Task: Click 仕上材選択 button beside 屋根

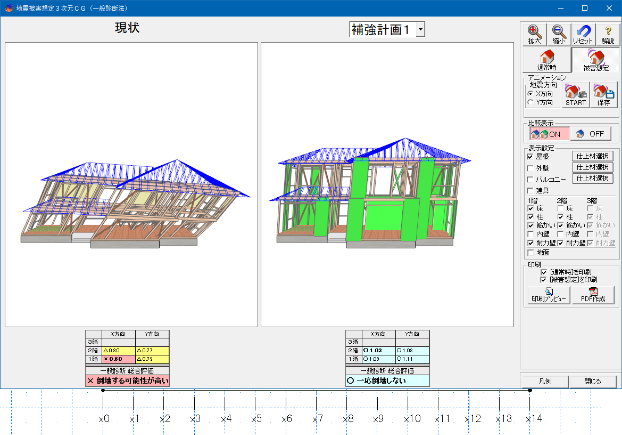Action: click(x=592, y=156)
